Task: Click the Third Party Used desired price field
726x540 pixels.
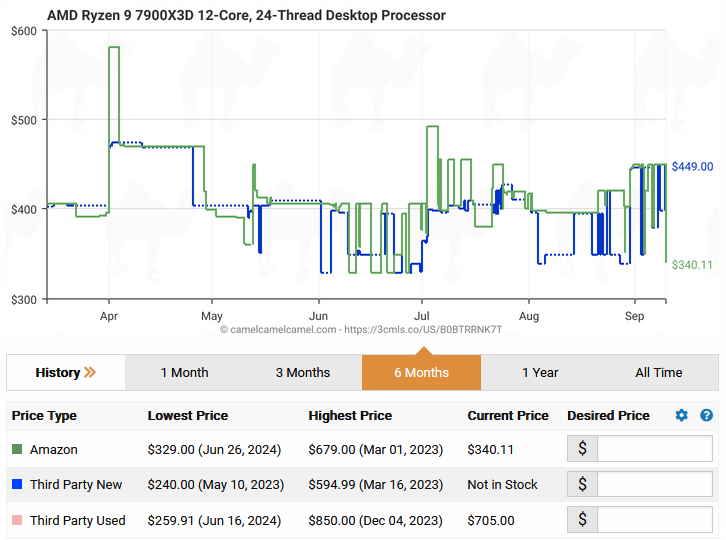Action: (654, 520)
